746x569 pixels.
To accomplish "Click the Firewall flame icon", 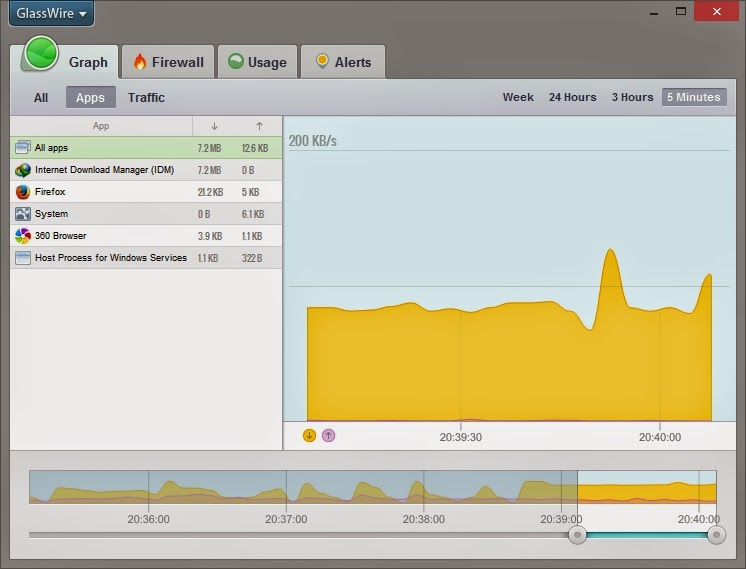I will 140,61.
